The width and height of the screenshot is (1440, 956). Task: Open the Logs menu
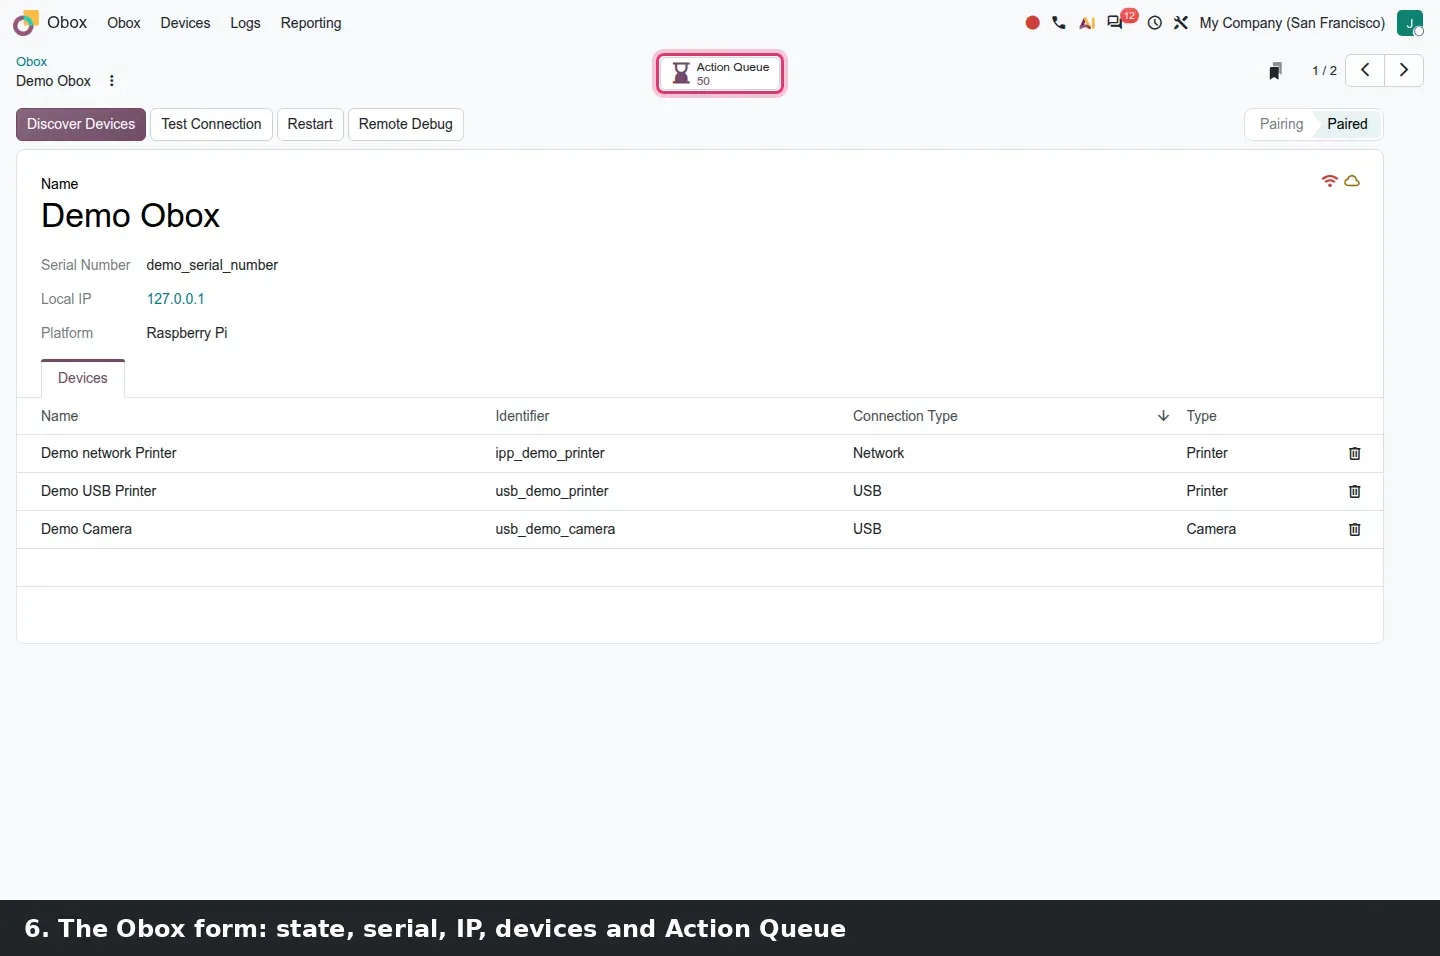[x=245, y=23]
